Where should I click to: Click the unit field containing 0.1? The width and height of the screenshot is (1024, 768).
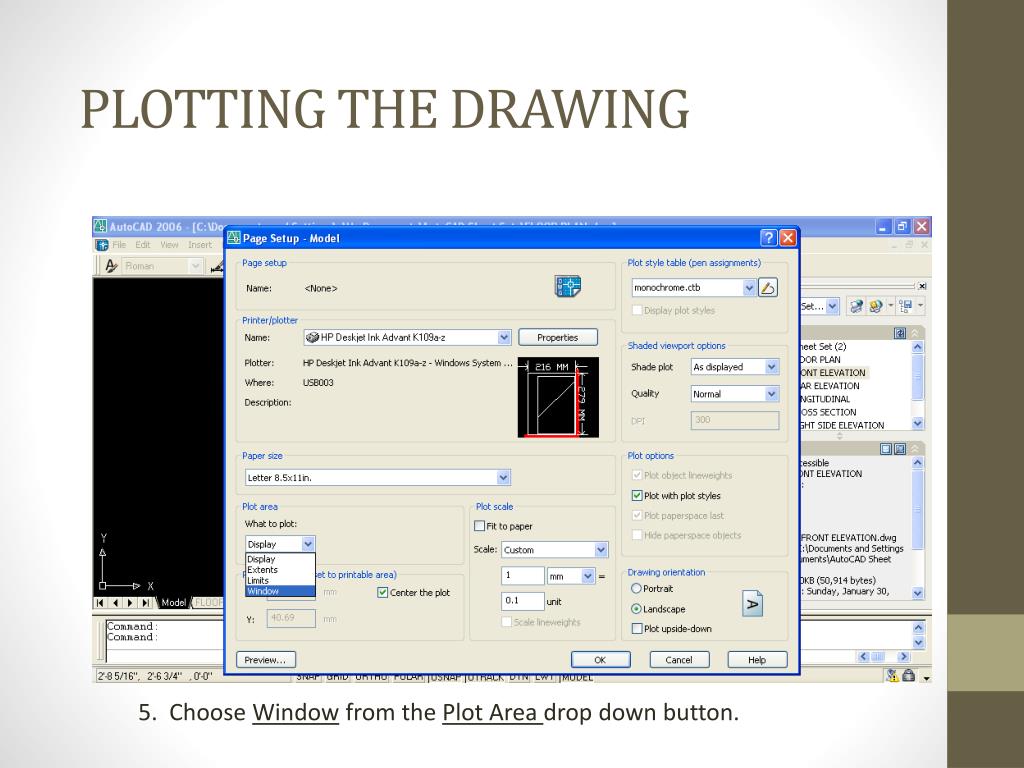pos(522,601)
